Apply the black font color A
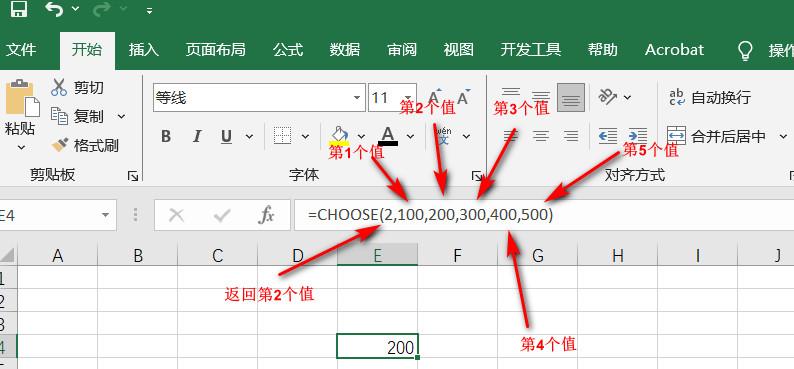794x369 pixels. [x=388, y=136]
